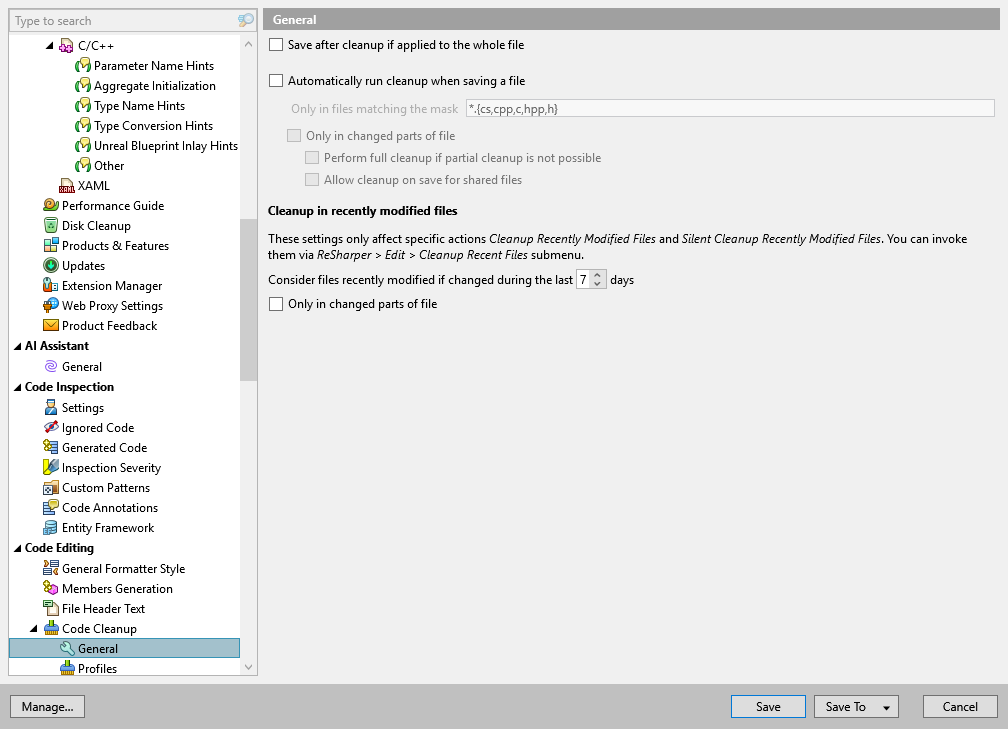Image resolution: width=1008 pixels, height=729 pixels.
Task: Click the search magnifier icon
Action: click(x=246, y=21)
